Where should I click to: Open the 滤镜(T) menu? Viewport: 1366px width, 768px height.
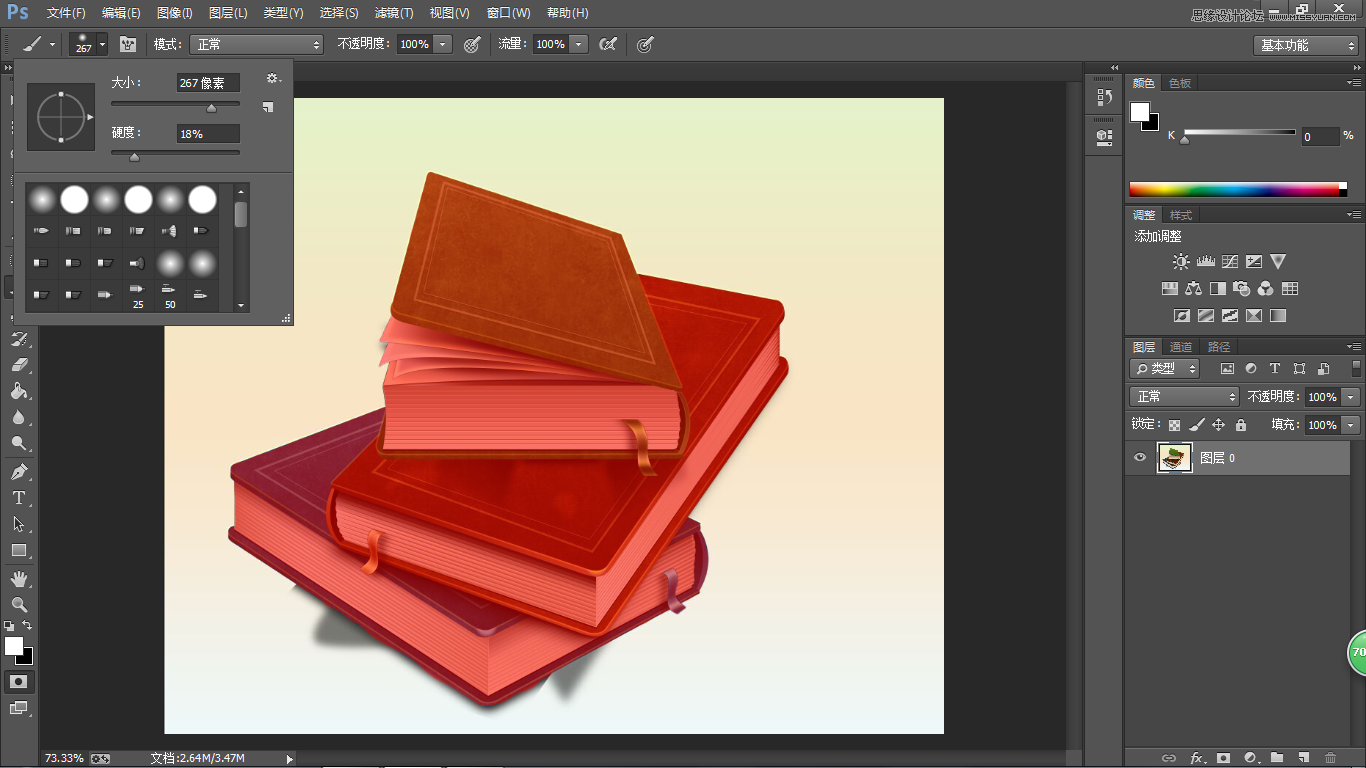[394, 13]
